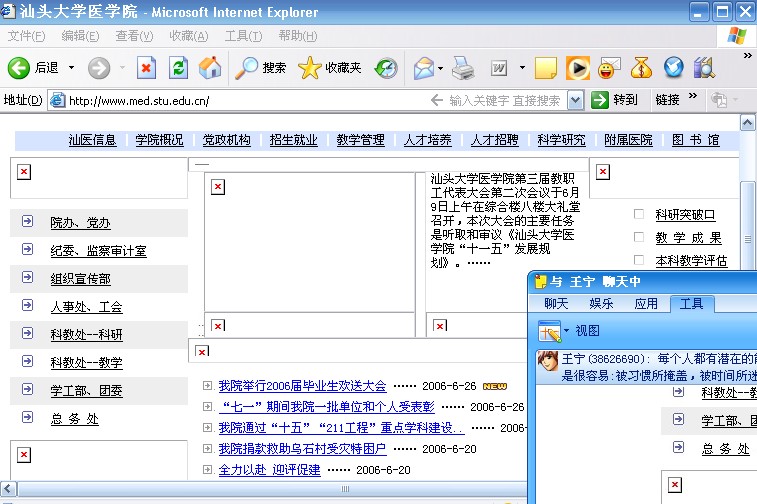
Task: Open the History clock icon
Action: tap(386, 68)
